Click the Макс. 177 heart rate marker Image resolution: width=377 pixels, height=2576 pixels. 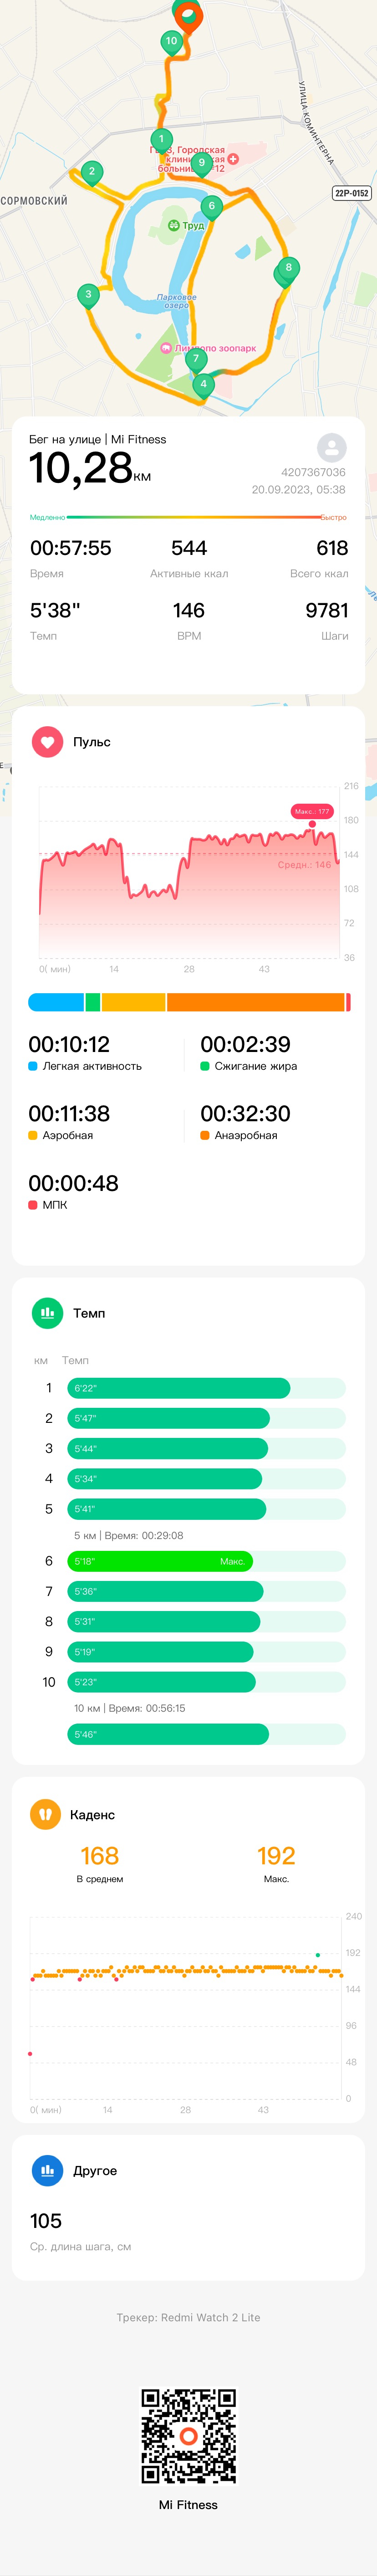pos(311,812)
